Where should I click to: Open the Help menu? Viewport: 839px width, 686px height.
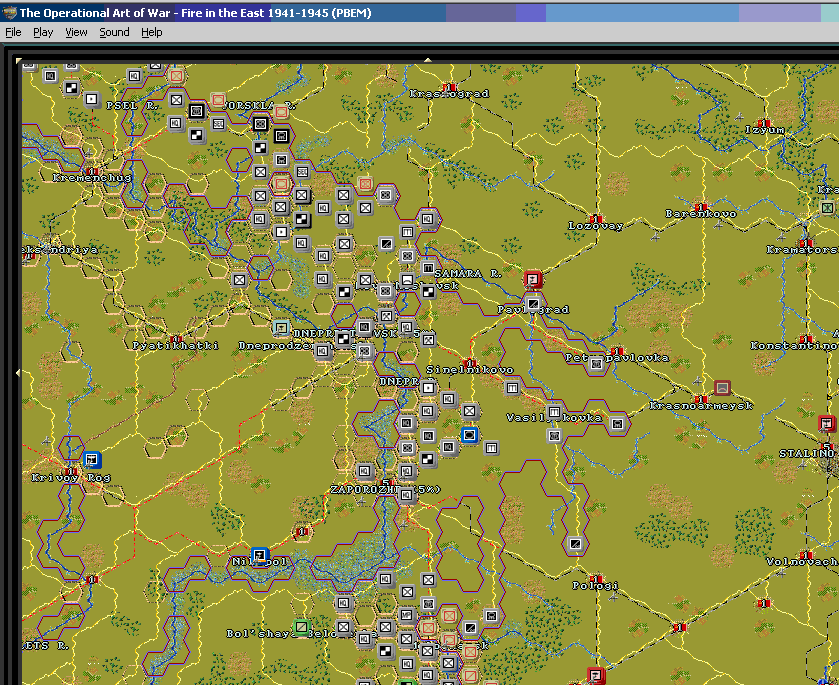[x=151, y=32]
